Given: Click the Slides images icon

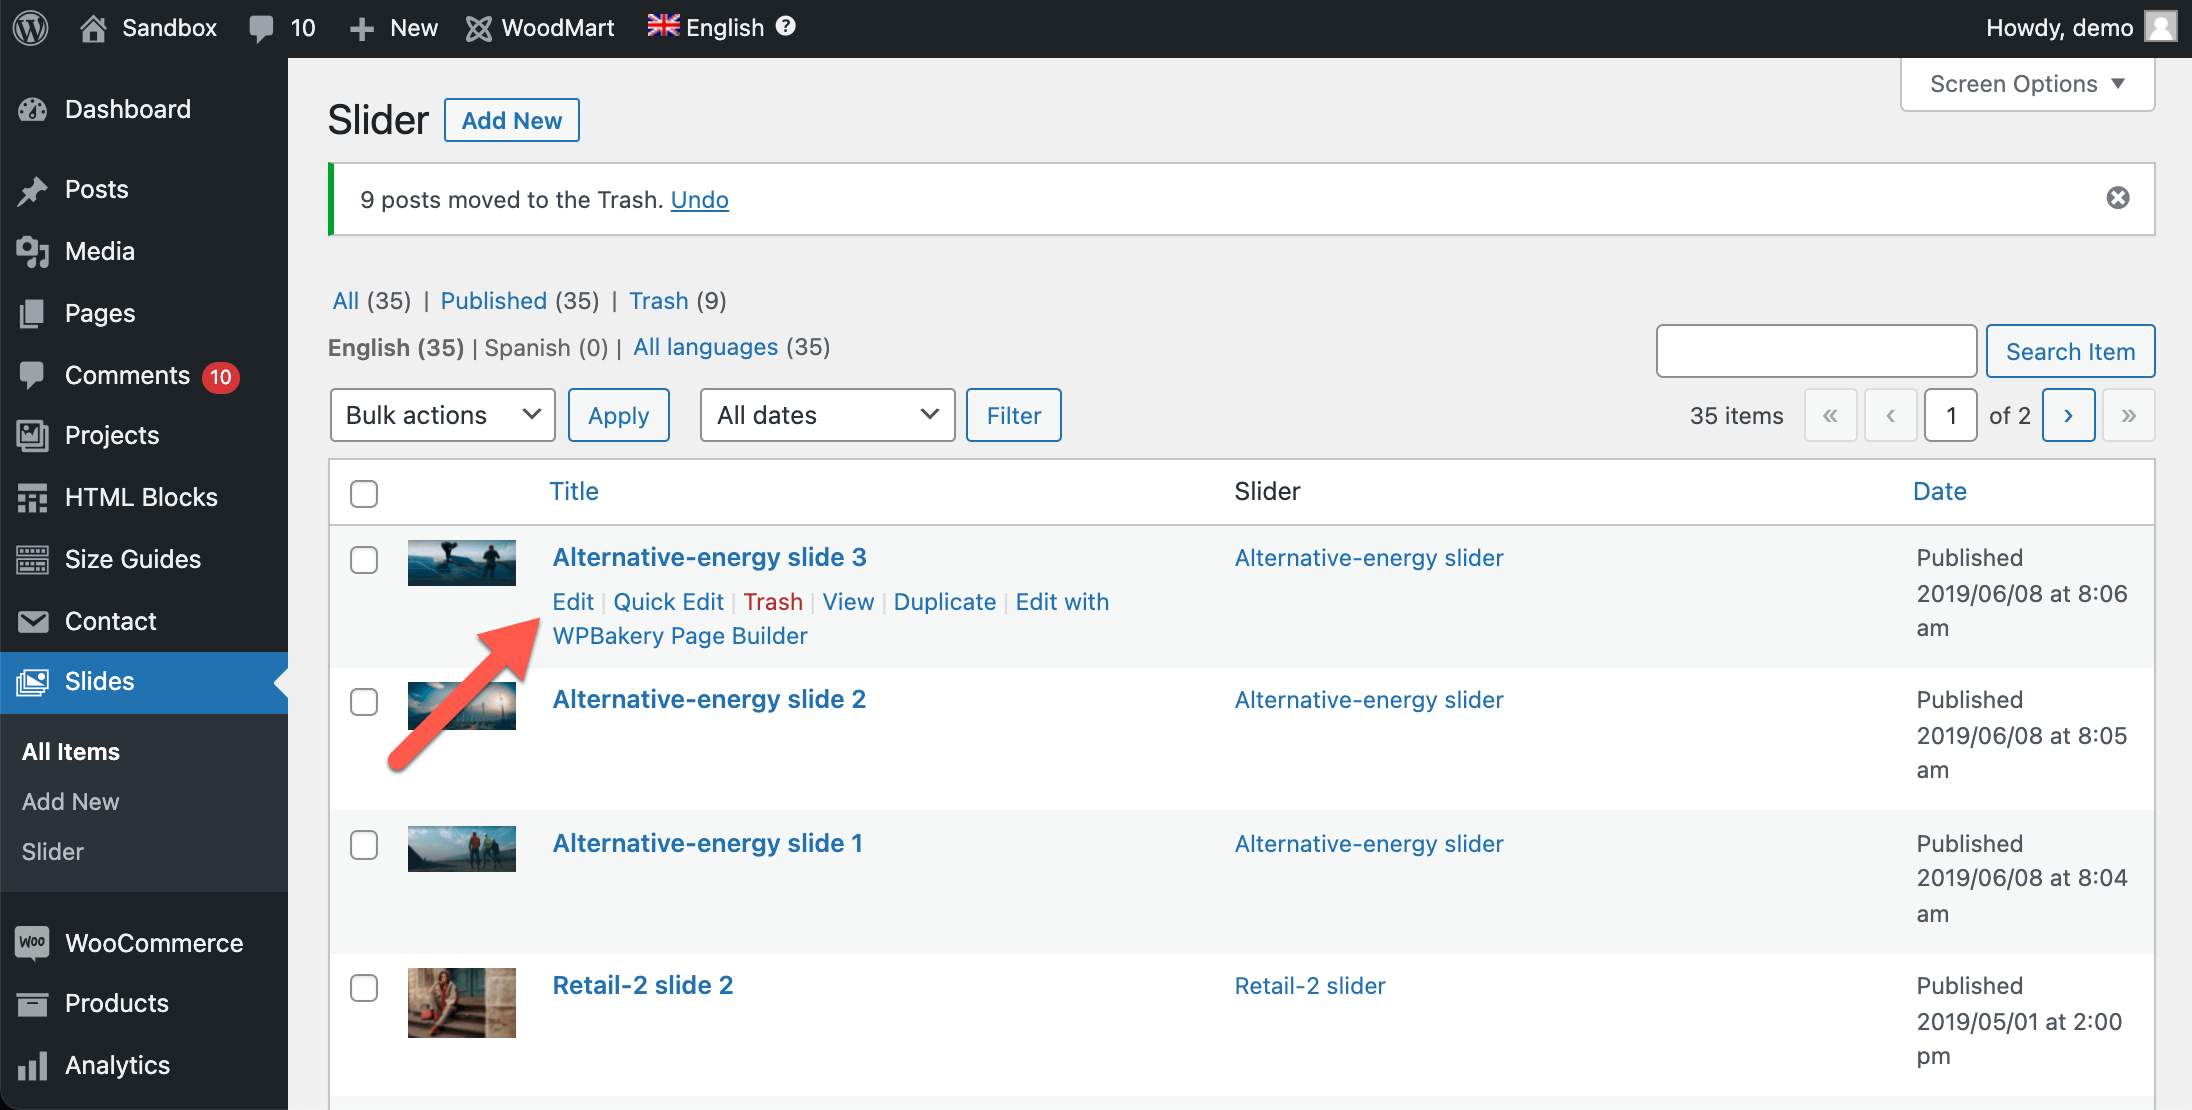Looking at the screenshot, I should pos(33,682).
